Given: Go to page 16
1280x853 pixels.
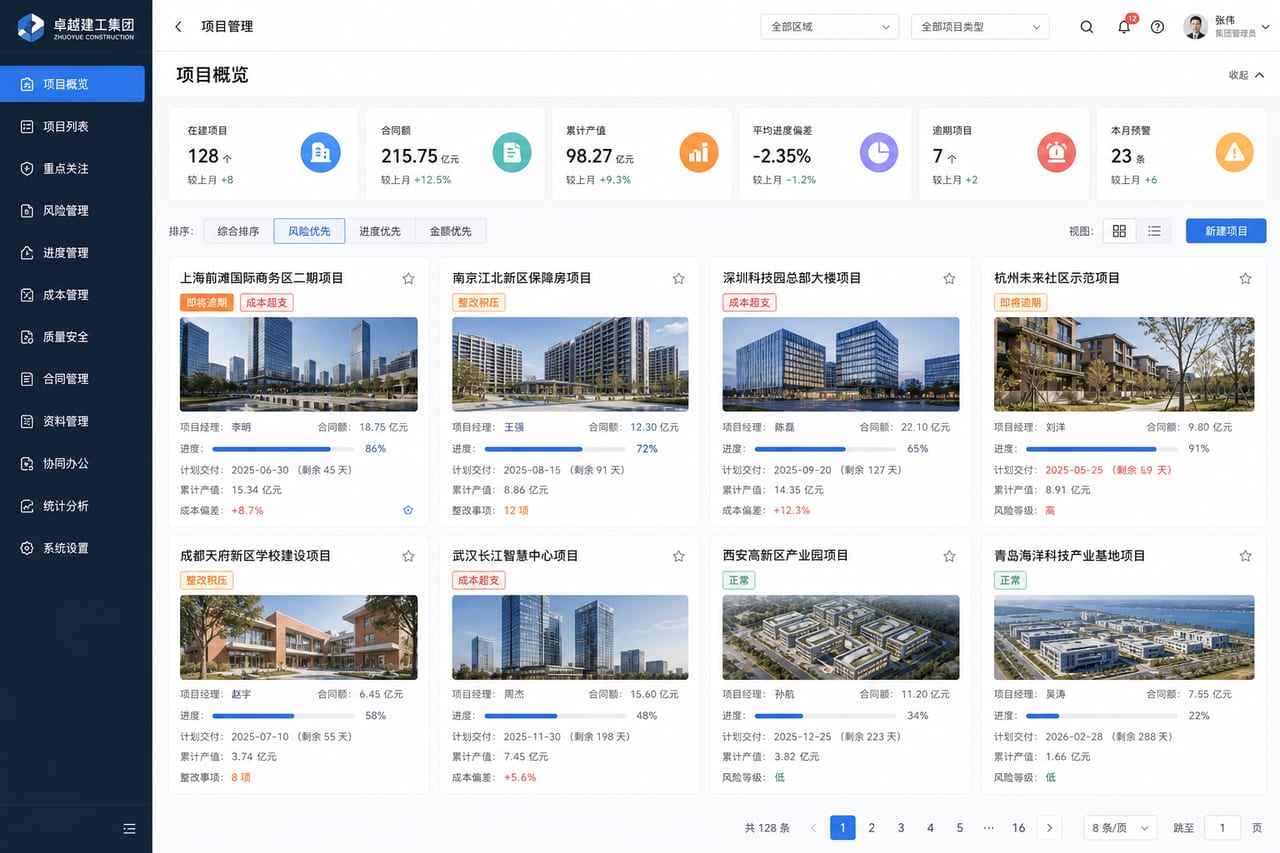Looking at the screenshot, I should point(1018,828).
